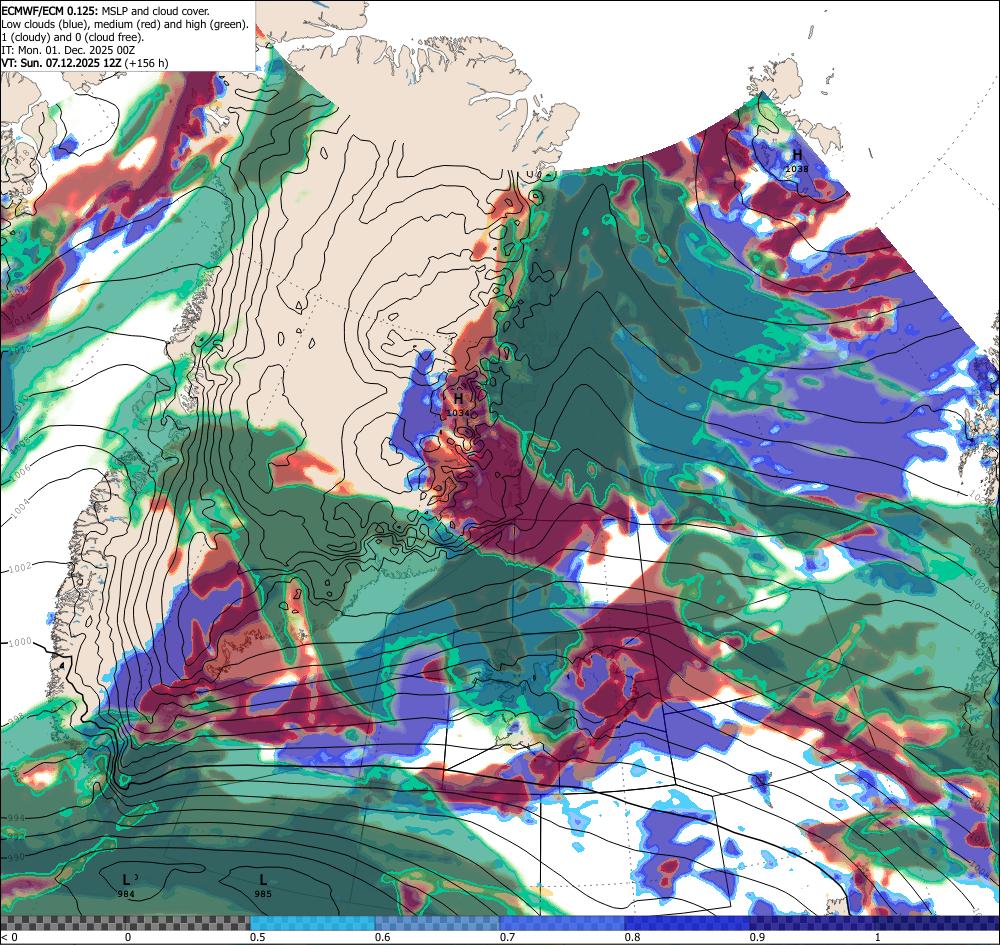
Task: Click the "1 (cloudy) and 0 (cloud free)." line
Action: (73, 37)
